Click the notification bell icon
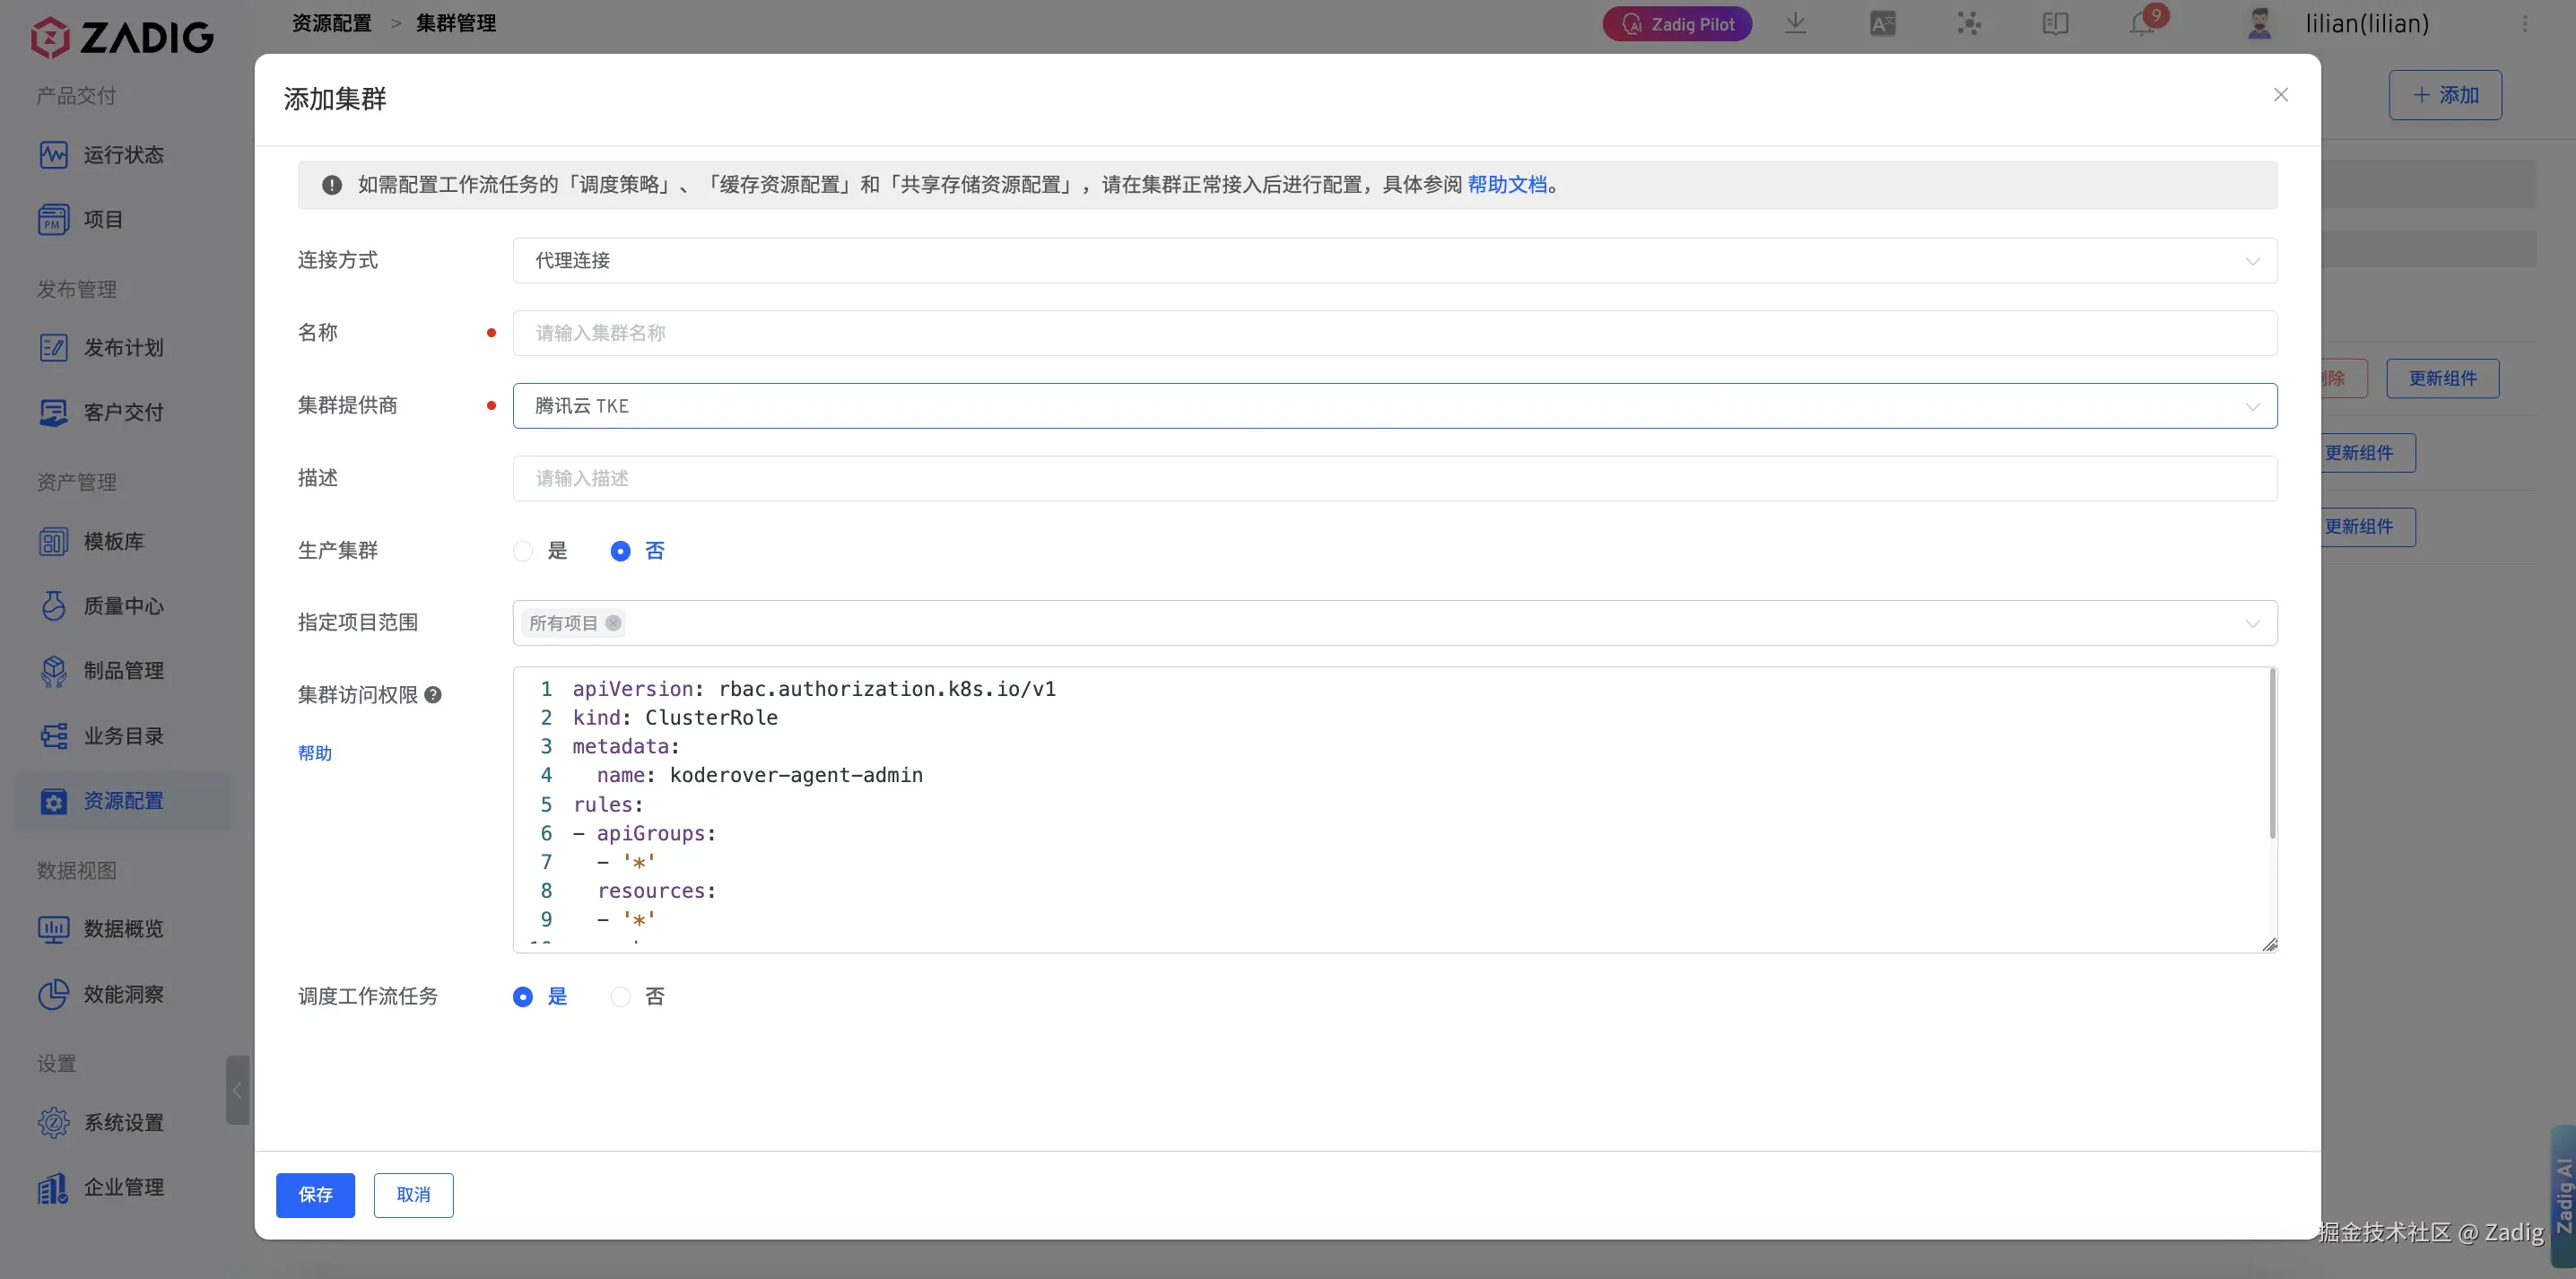The height and width of the screenshot is (1279, 2576). tap(2141, 24)
